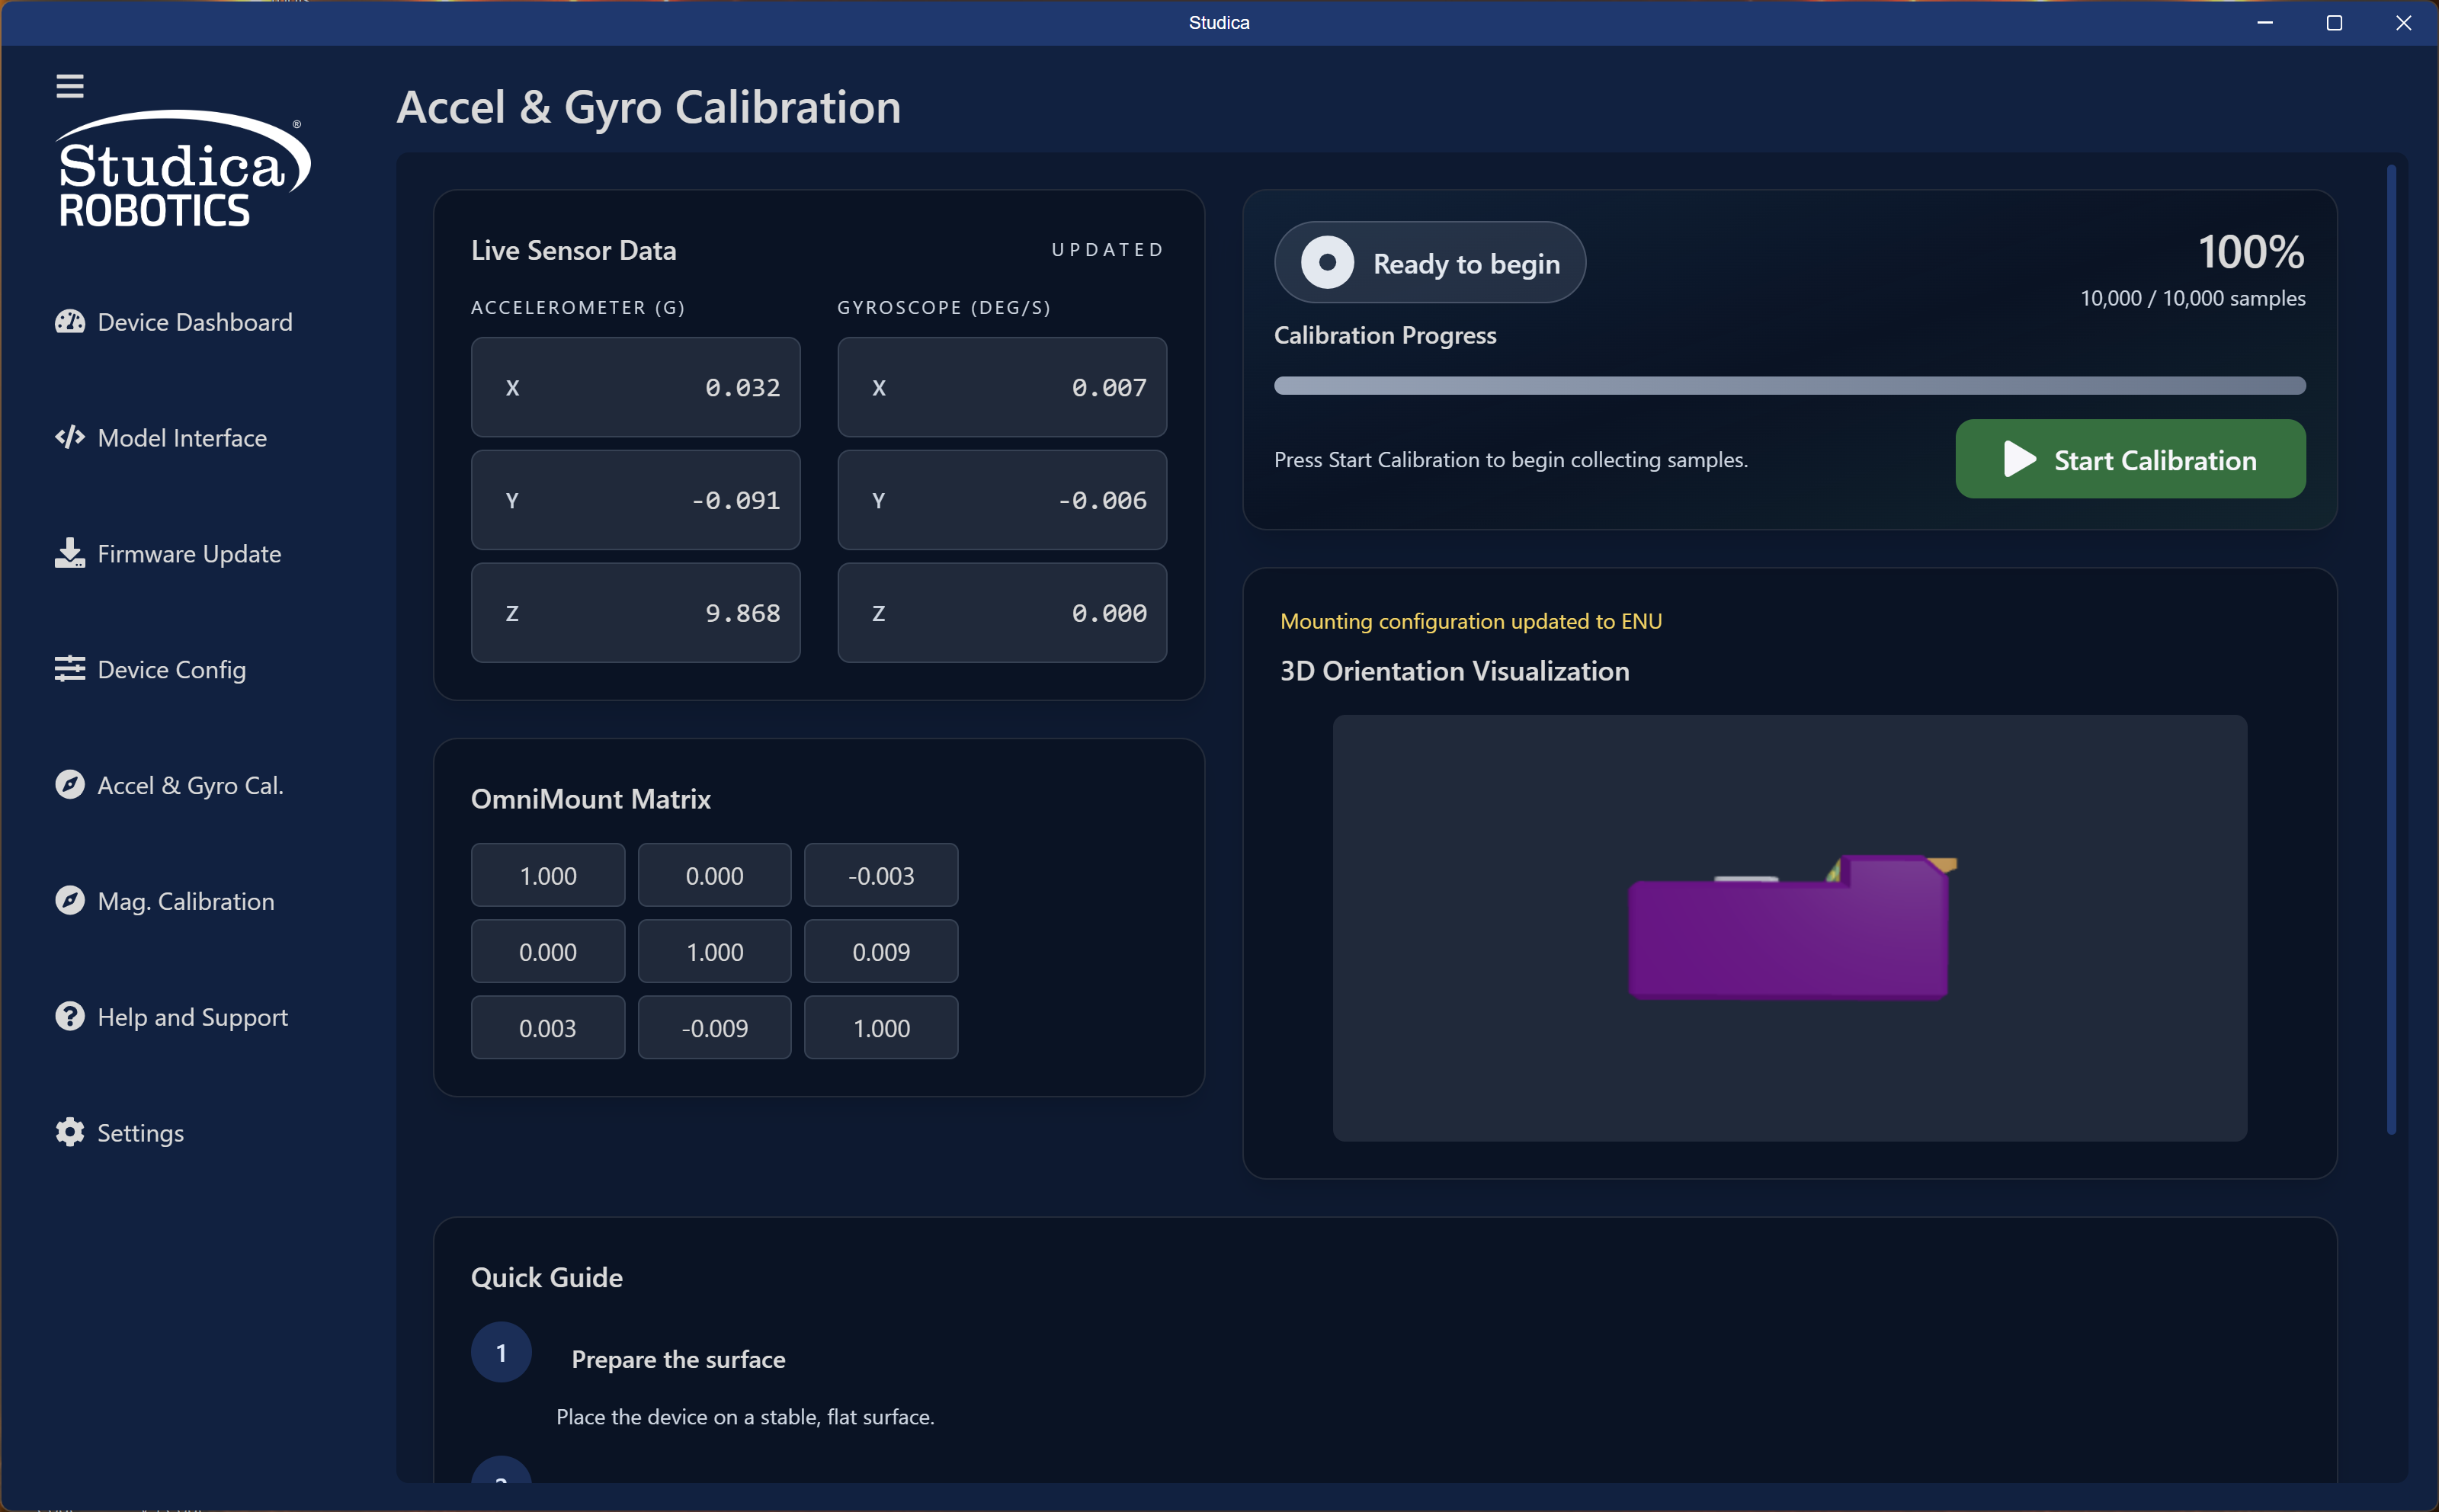Click the Help and Support question icon
The width and height of the screenshot is (2439, 1512).
click(x=69, y=1016)
